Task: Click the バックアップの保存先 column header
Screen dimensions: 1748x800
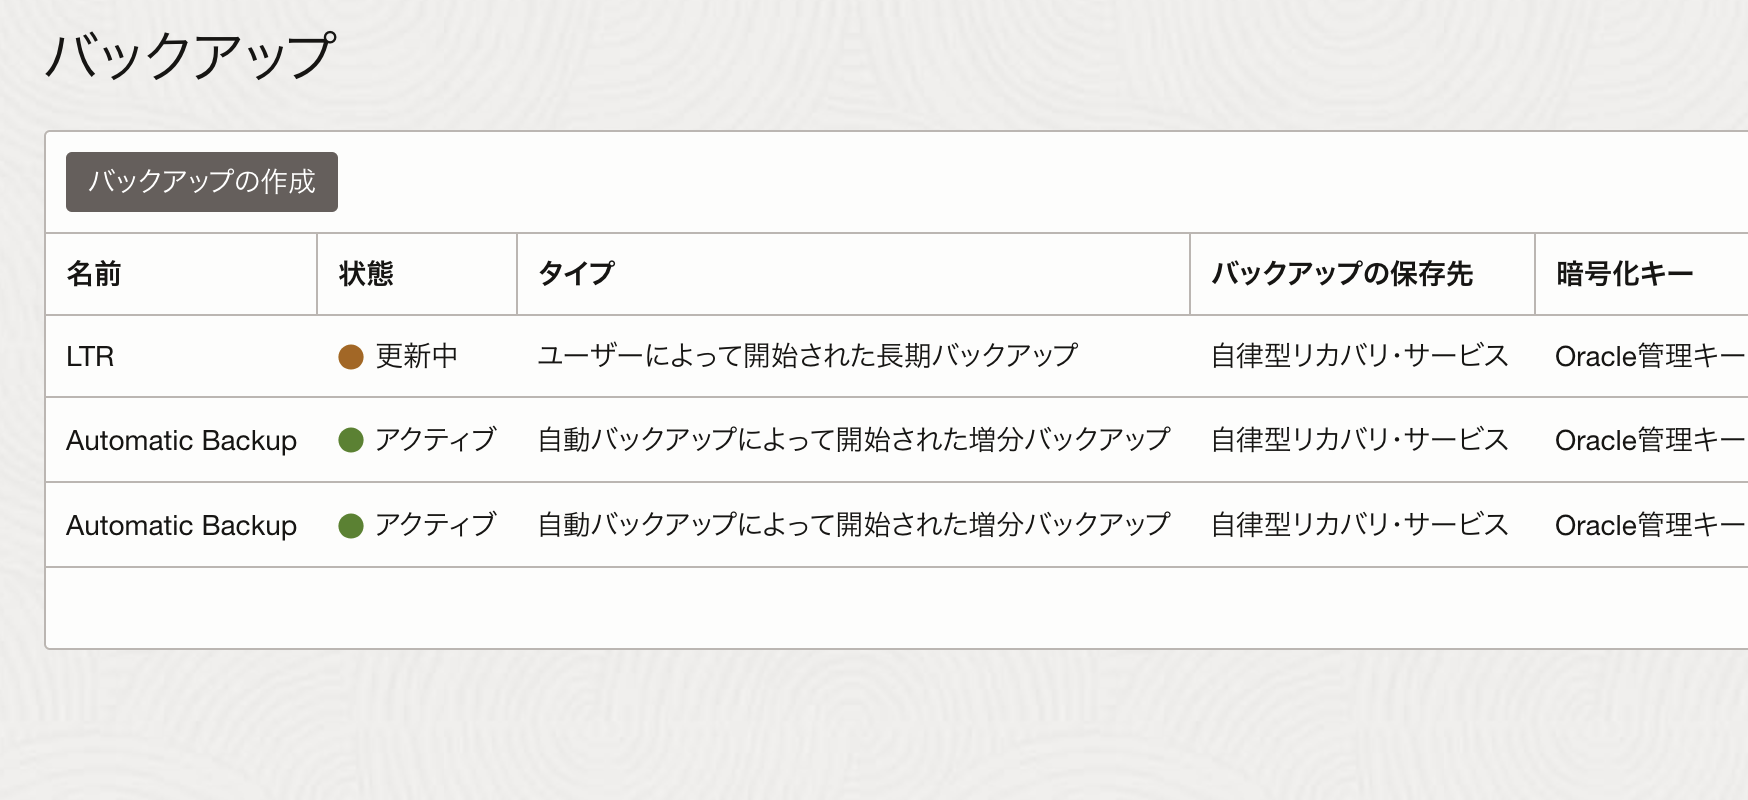Action: [x=1342, y=274]
